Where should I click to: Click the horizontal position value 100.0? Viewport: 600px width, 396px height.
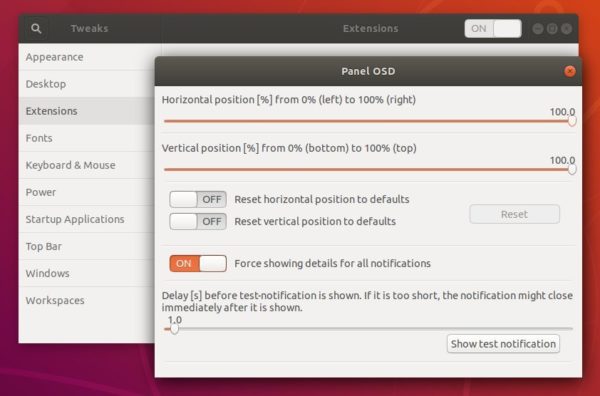click(x=562, y=112)
